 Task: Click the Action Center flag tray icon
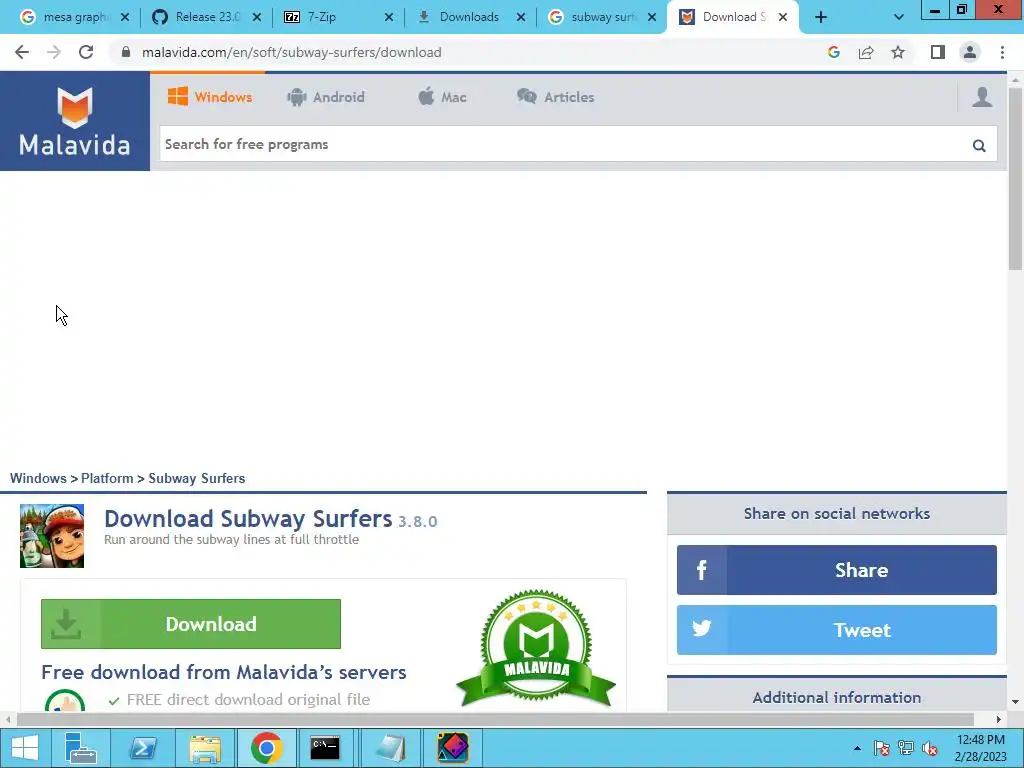coord(881,748)
